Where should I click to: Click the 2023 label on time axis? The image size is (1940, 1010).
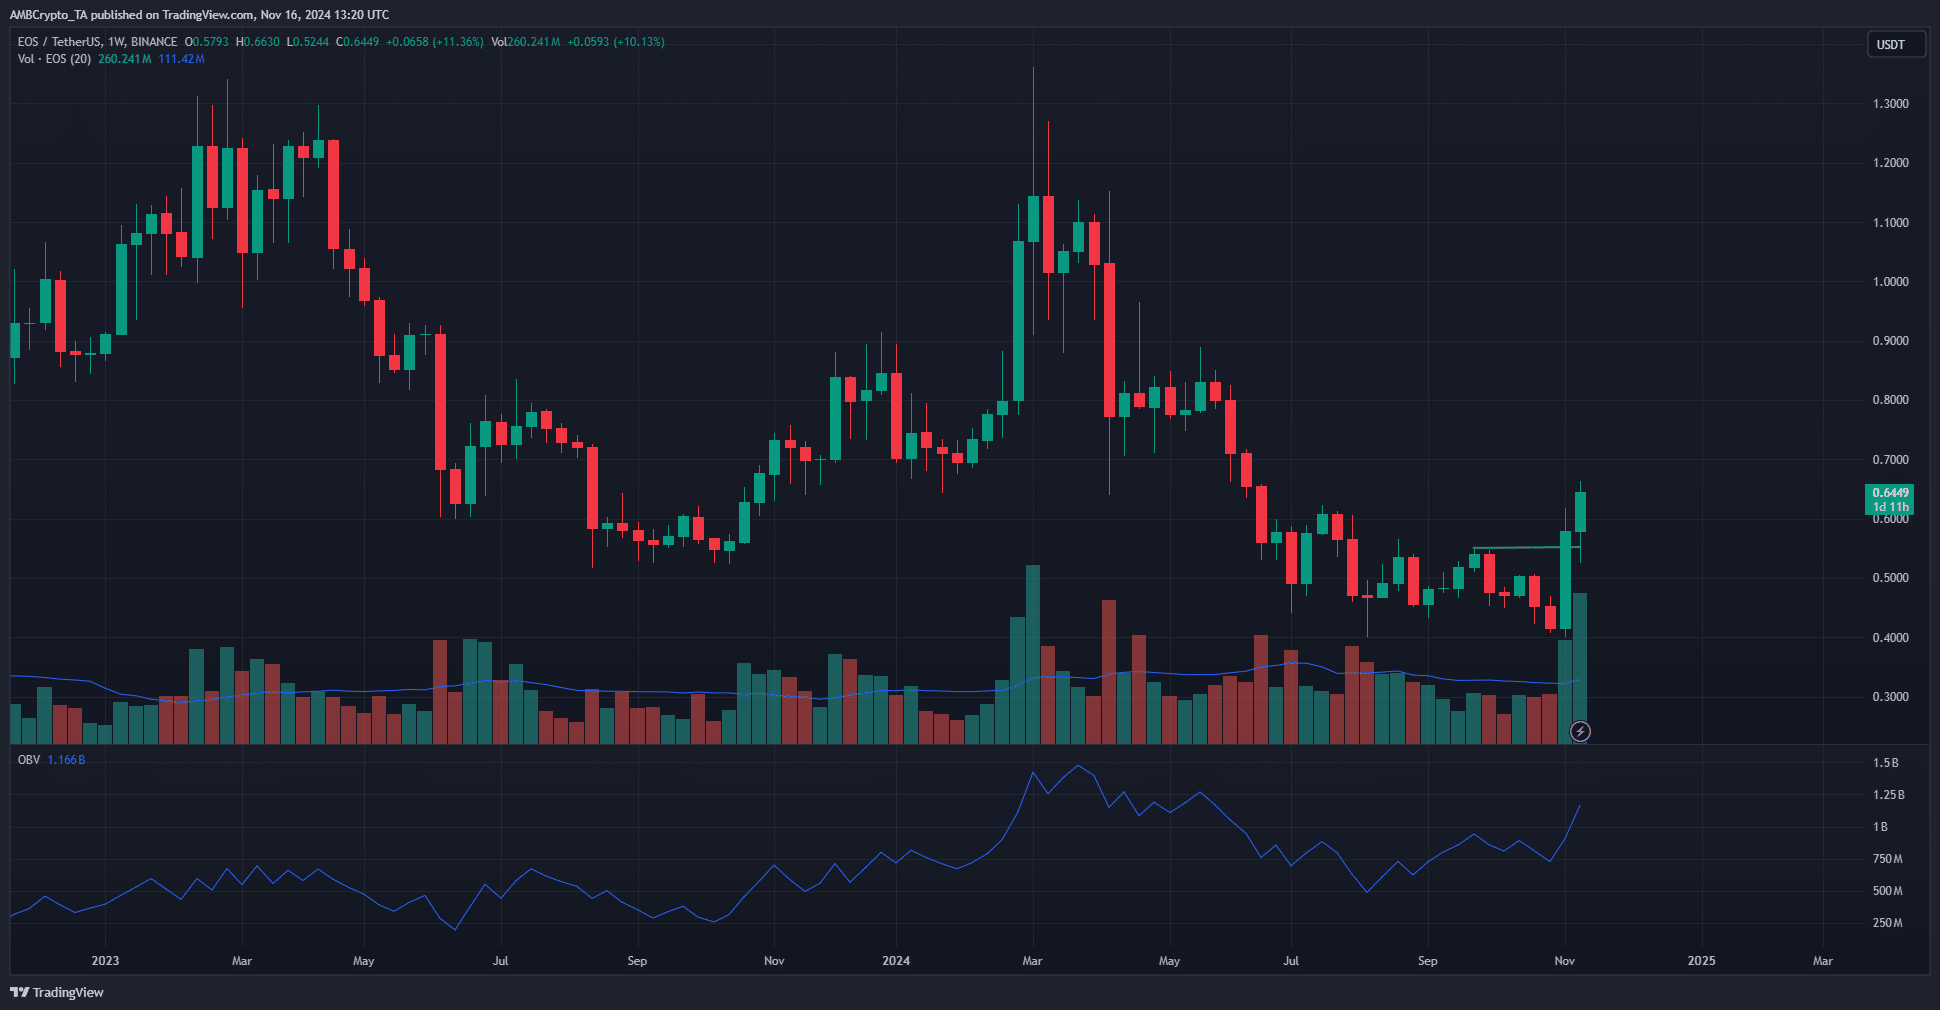coord(105,961)
